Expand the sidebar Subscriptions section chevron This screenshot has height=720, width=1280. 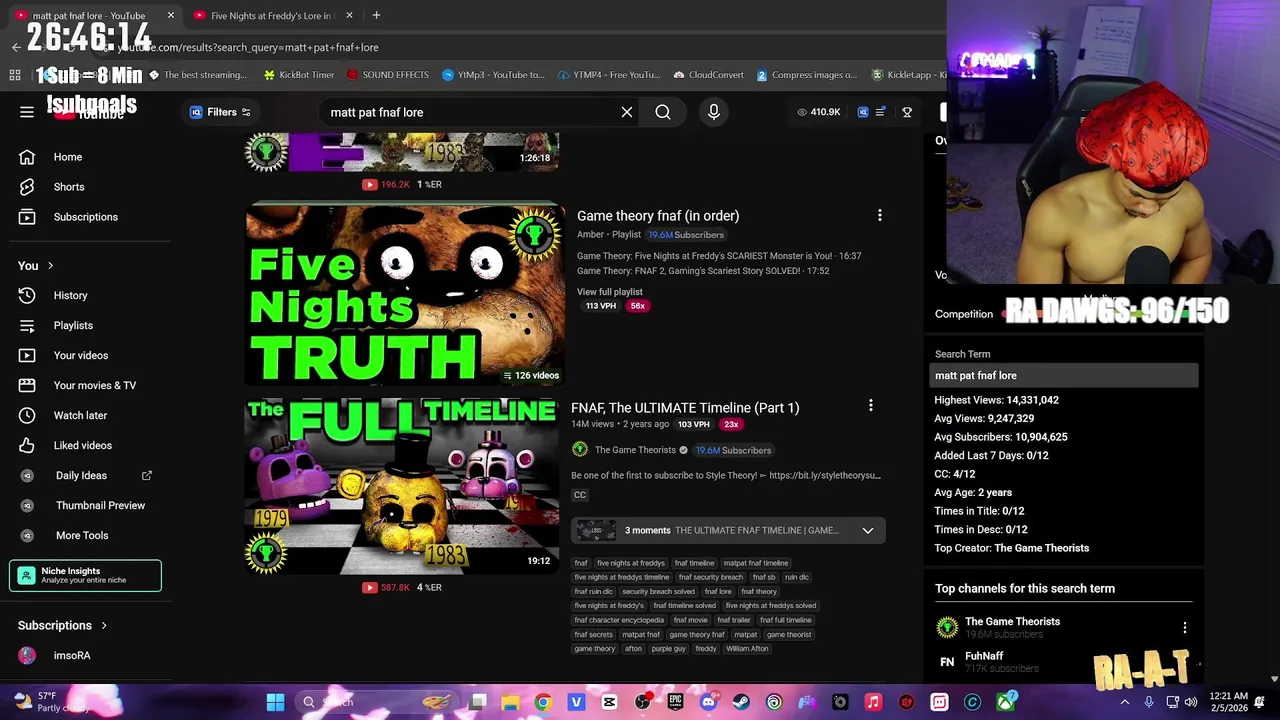click(103, 626)
